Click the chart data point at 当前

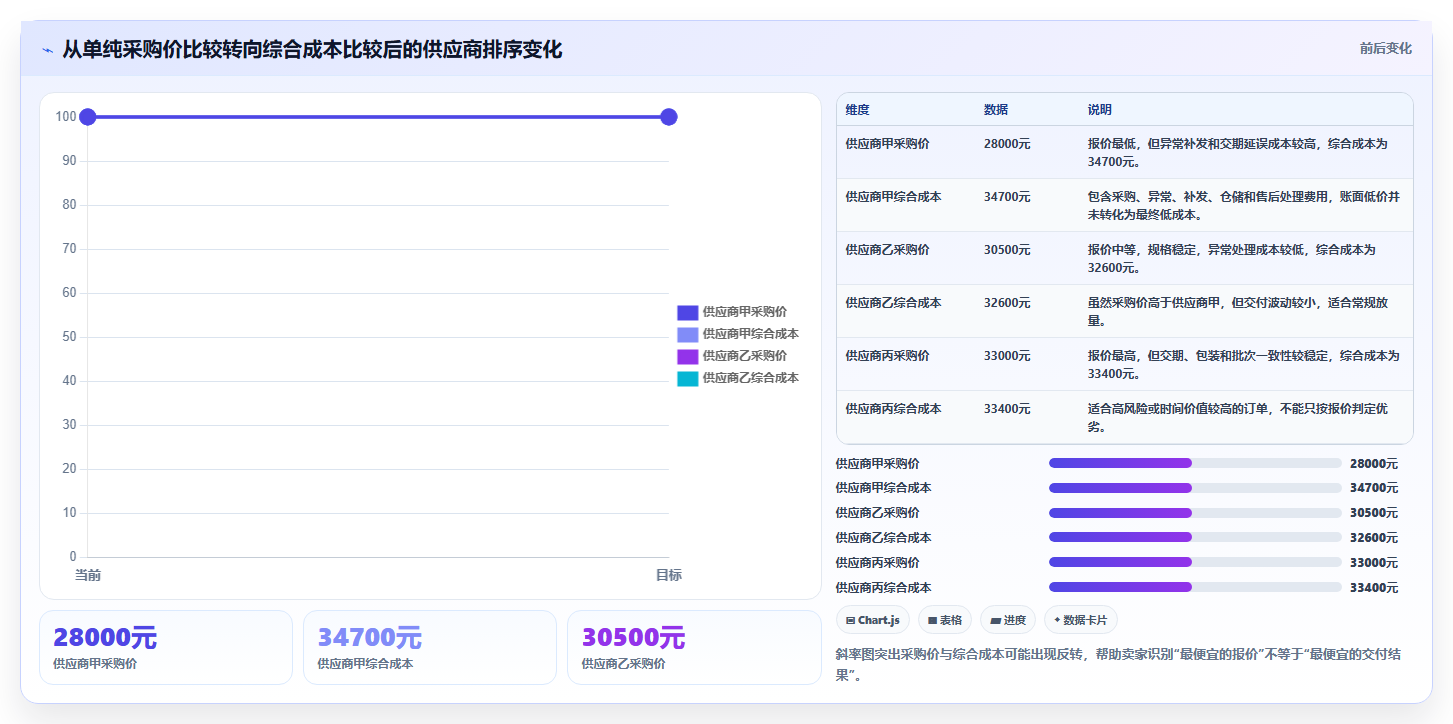click(x=88, y=117)
